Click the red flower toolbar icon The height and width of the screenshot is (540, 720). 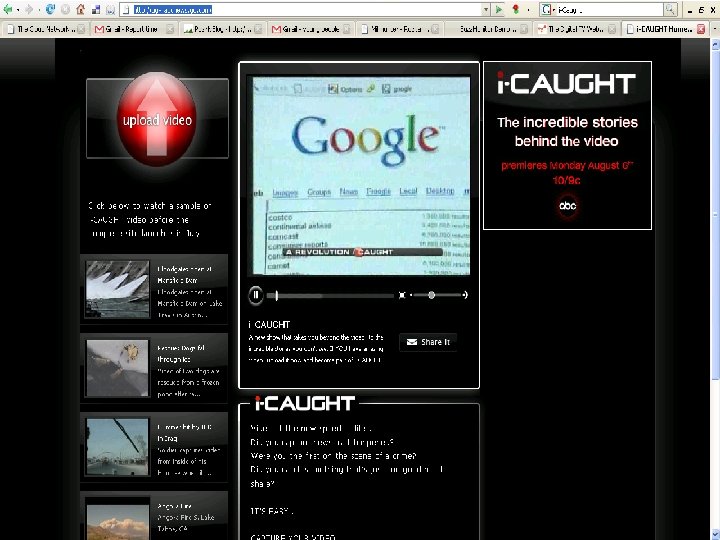pyautogui.click(x=516, y=9)
